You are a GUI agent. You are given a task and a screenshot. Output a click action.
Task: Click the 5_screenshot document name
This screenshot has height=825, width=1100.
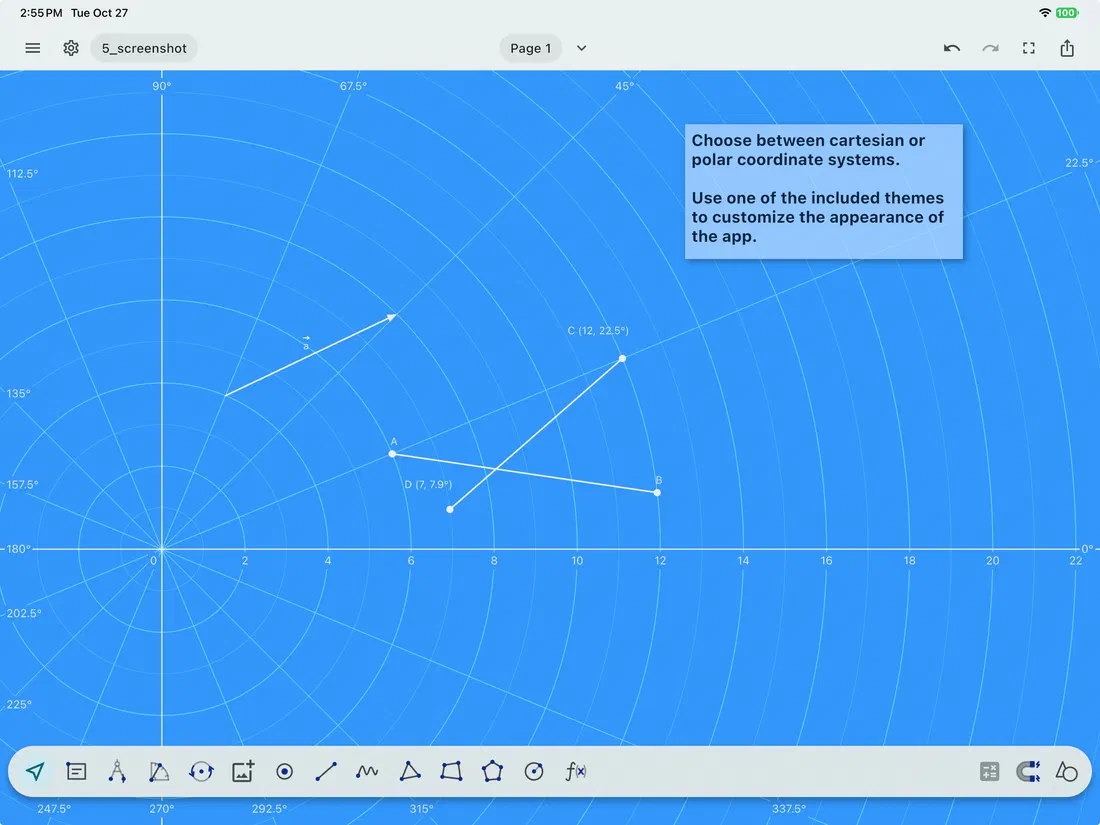144,48
